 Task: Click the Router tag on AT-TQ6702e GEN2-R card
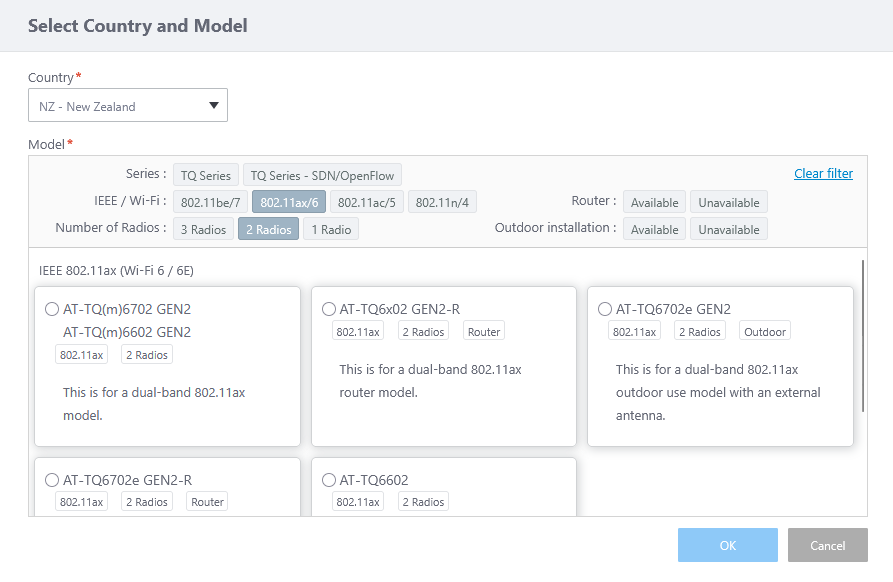point(207,502)
